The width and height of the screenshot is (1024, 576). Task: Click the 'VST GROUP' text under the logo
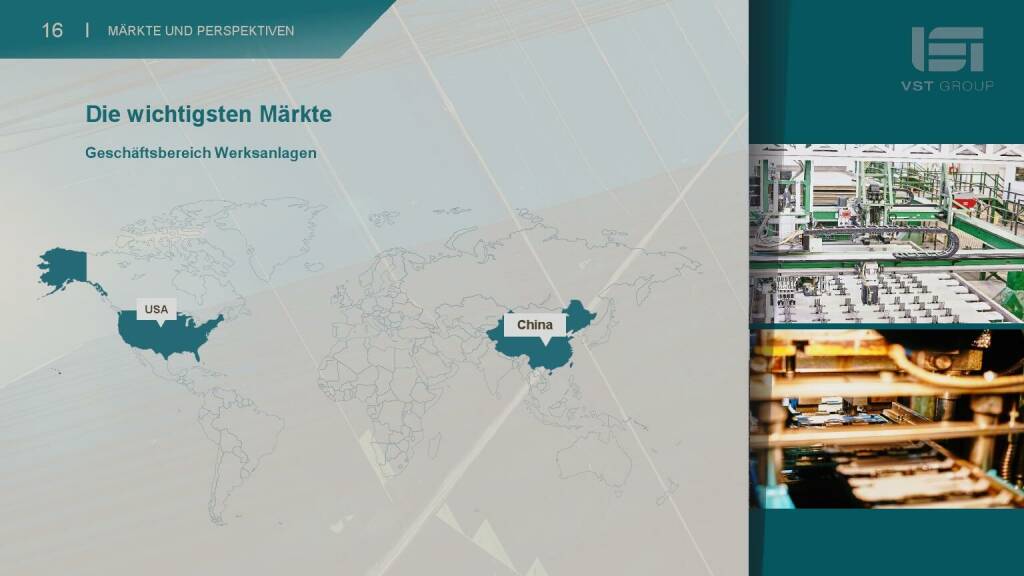(946, 86)
